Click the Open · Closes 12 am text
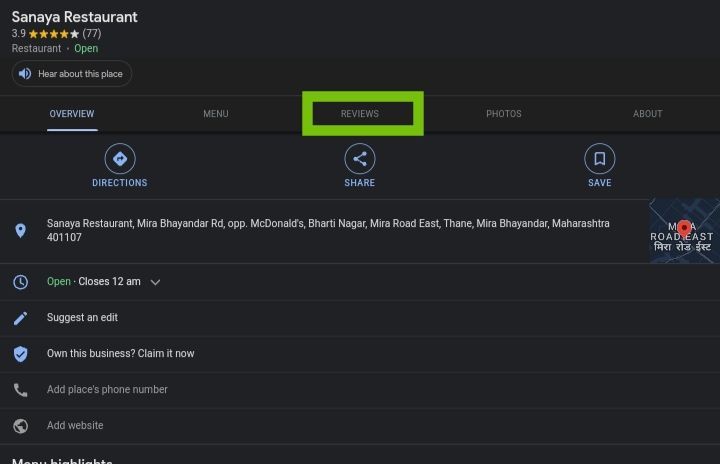Image resolution: width=720 pixels, height=464 pixels. tap(94, 281)
